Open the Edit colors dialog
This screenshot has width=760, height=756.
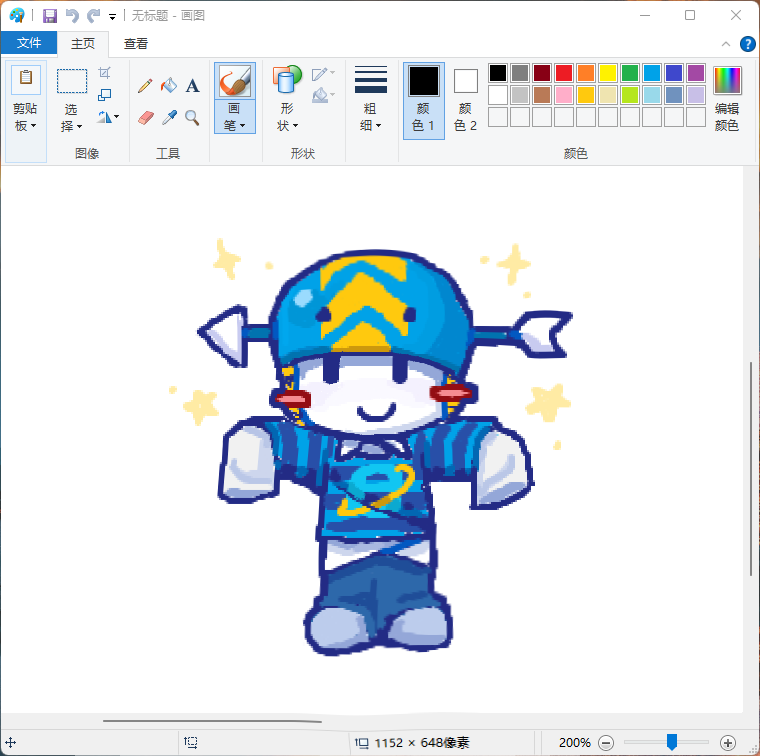click(727, 100)
